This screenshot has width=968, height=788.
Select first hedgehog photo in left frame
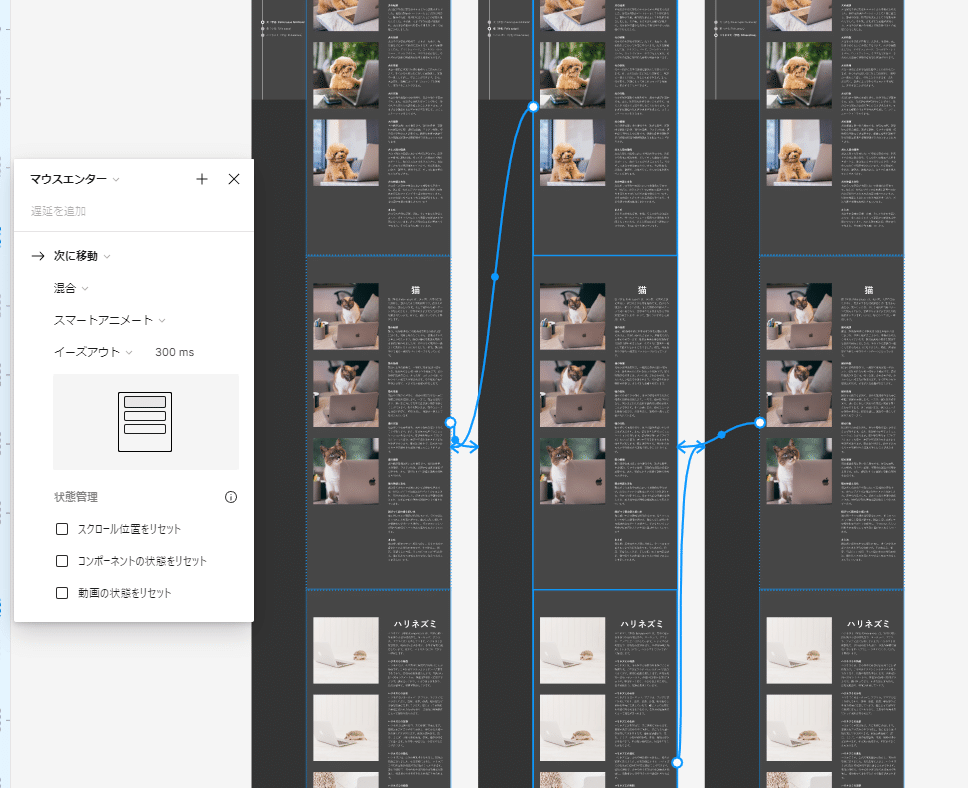(x=346, y=650)
